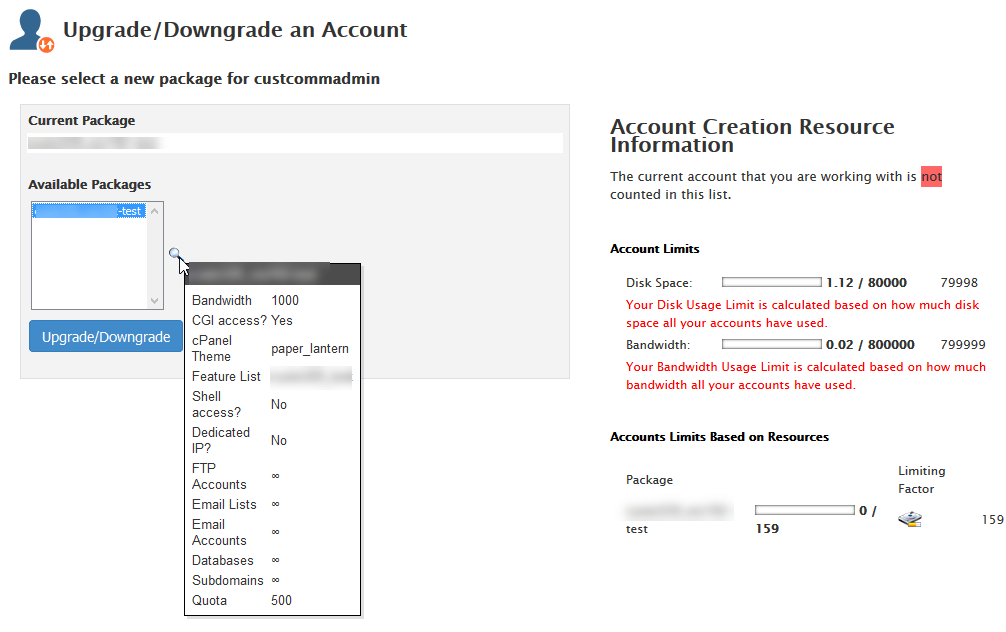Screen dimensions: 1006x632
Task: Click the package list scroll down arrow
Action: [154, 300]
